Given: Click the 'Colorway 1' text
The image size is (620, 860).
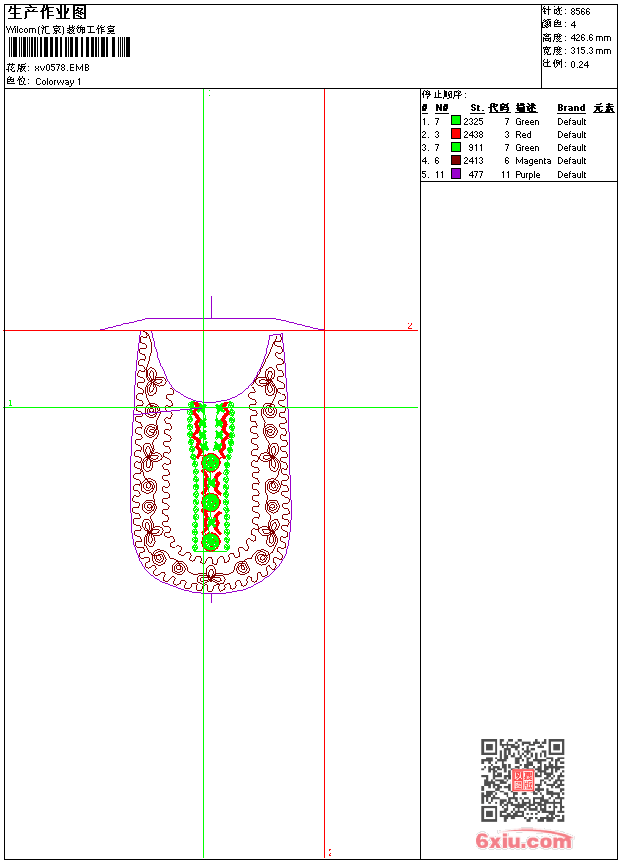Looking at the screenshot, I should pos(58,82).
